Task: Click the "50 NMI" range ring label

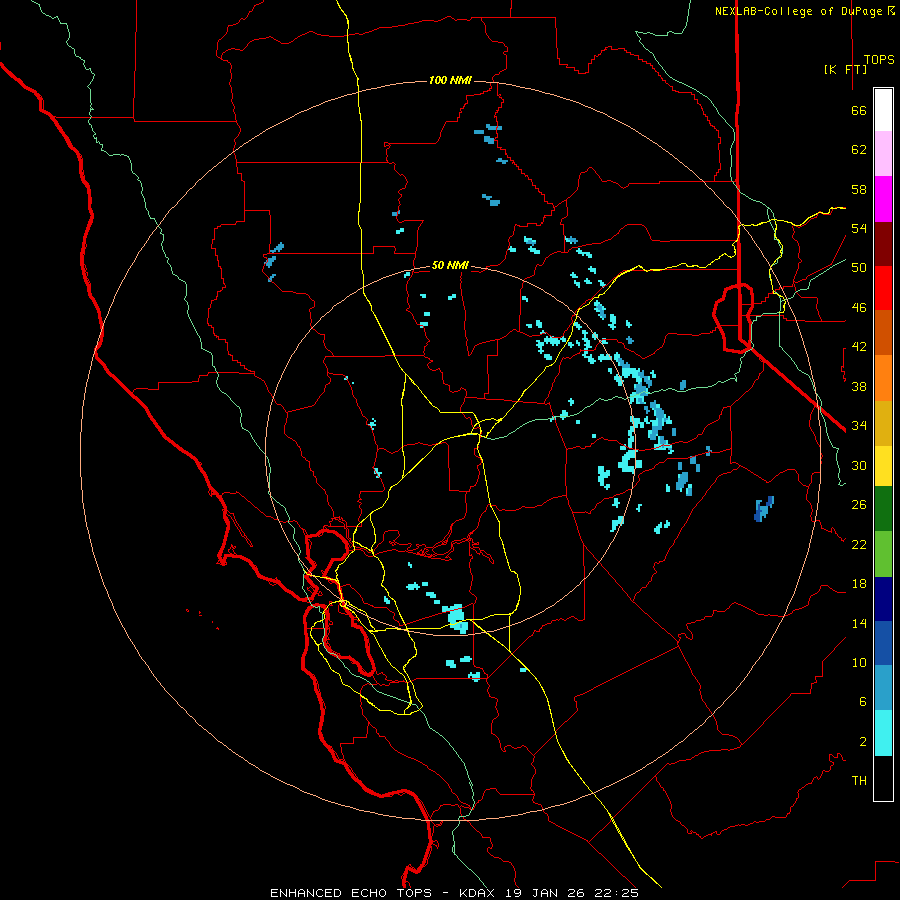Action: click(x=450, y=265)
